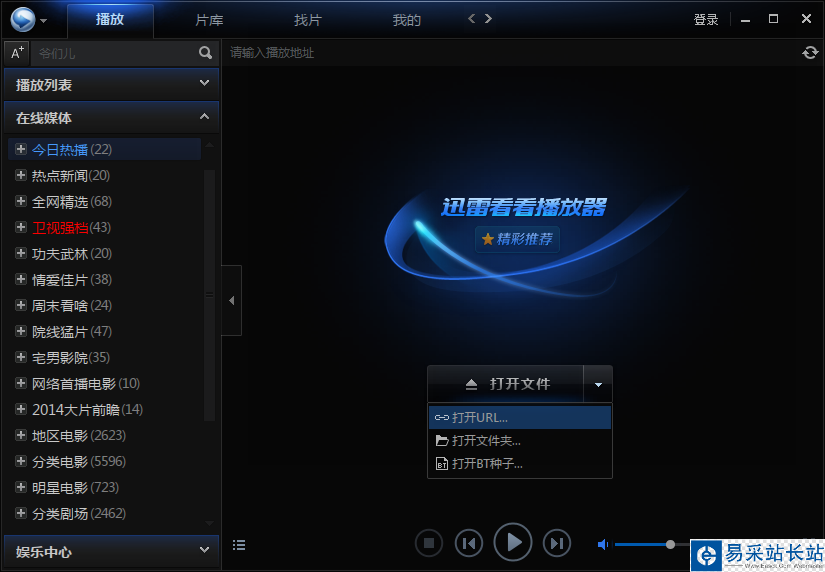Click the 精彩推荐 button
The height and width of the screenshot is (572, 825).
click(517, 239)
